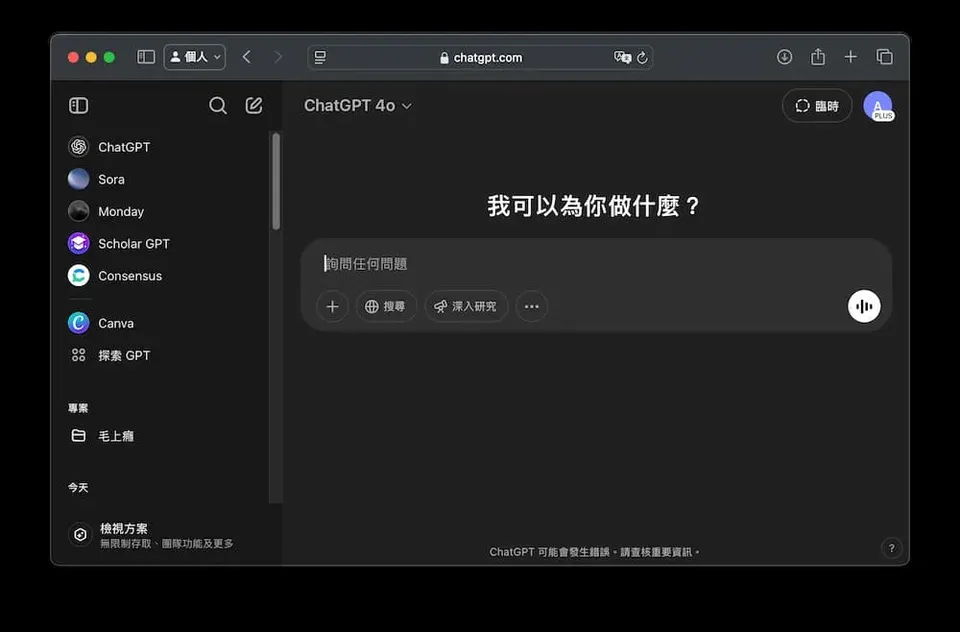
Task: Click the 探索 GPT grid icon
Action: point(78,355)
